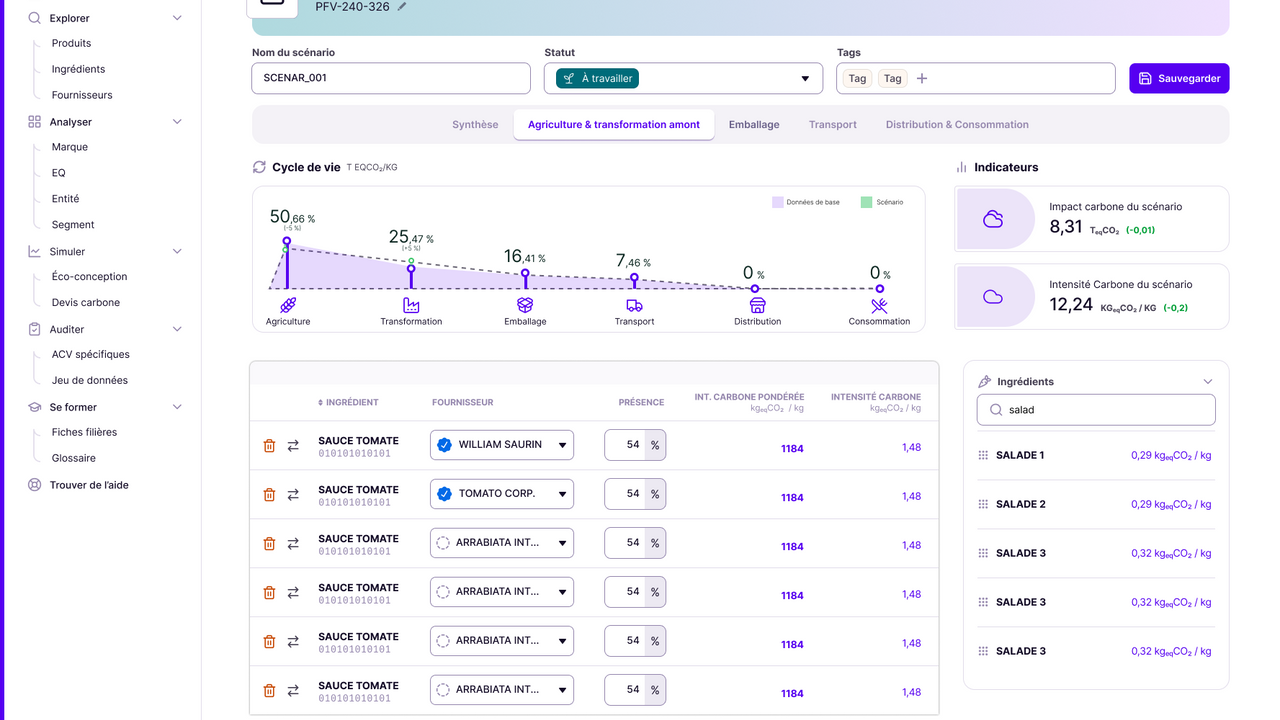Click the Agriculture icon in lifecycle chart
The width and height of the screenshot is (1280, 720).
(288, 305)
